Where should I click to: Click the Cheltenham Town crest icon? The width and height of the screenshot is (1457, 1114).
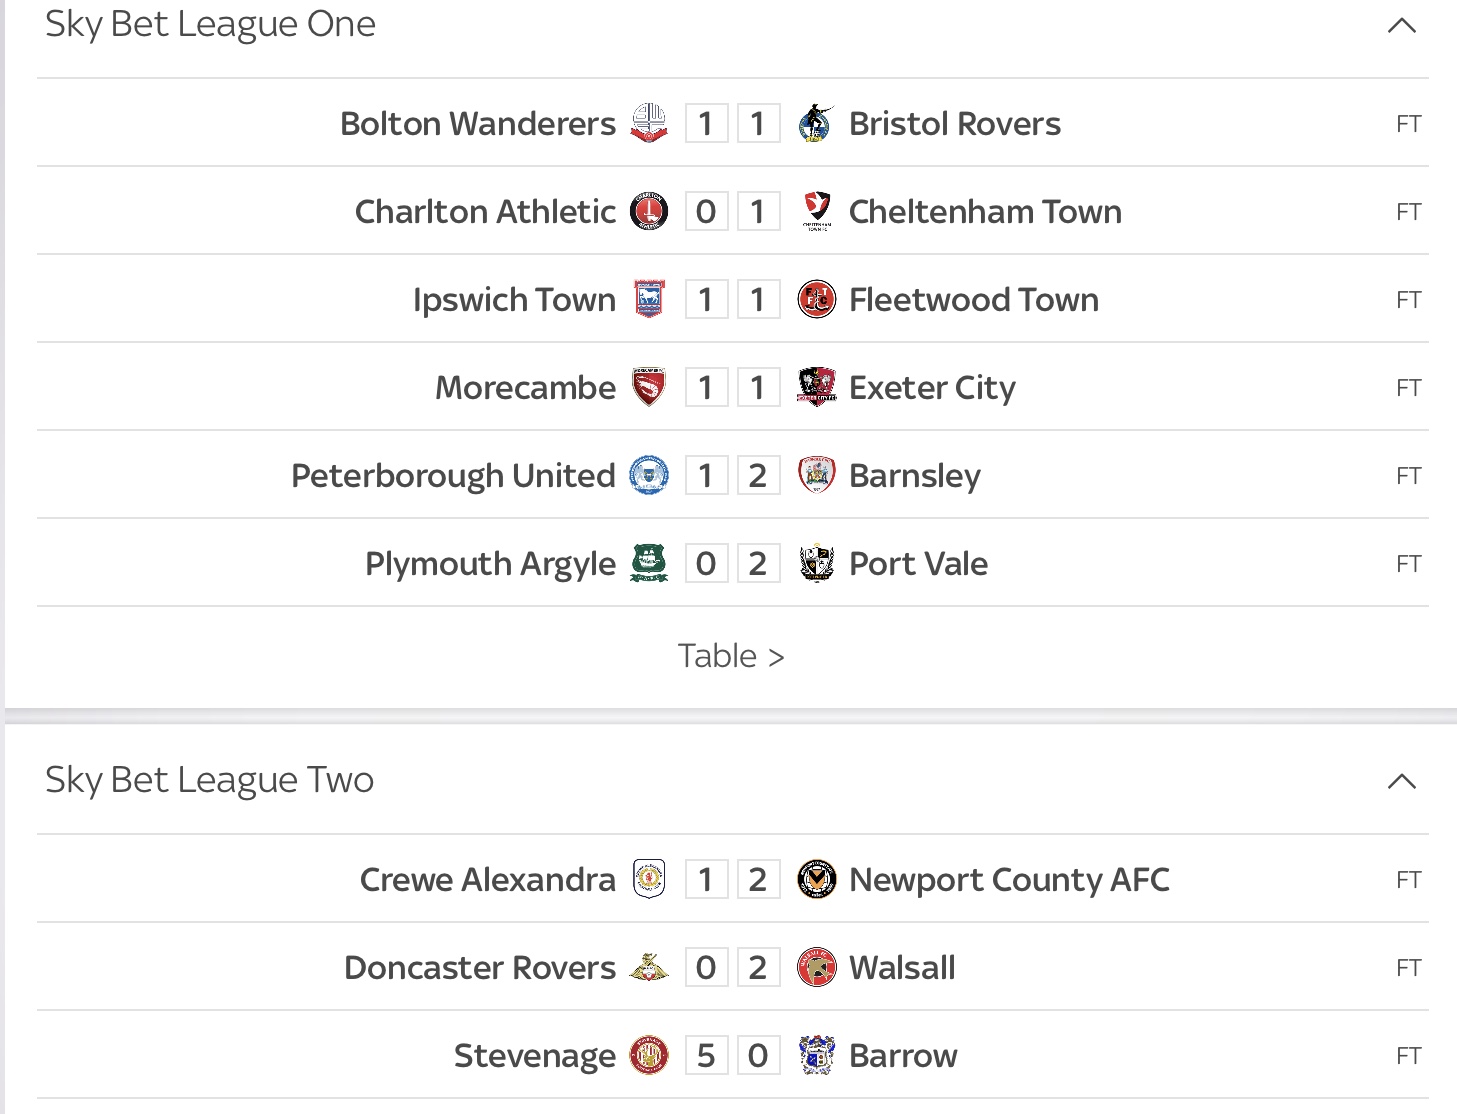click(816, 211)
